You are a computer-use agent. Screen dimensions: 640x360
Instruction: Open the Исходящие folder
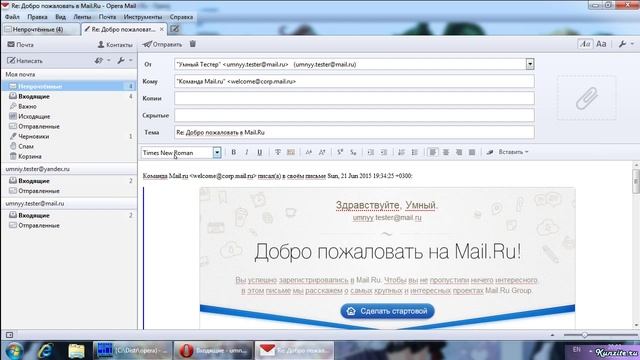[x=69, y=116]
